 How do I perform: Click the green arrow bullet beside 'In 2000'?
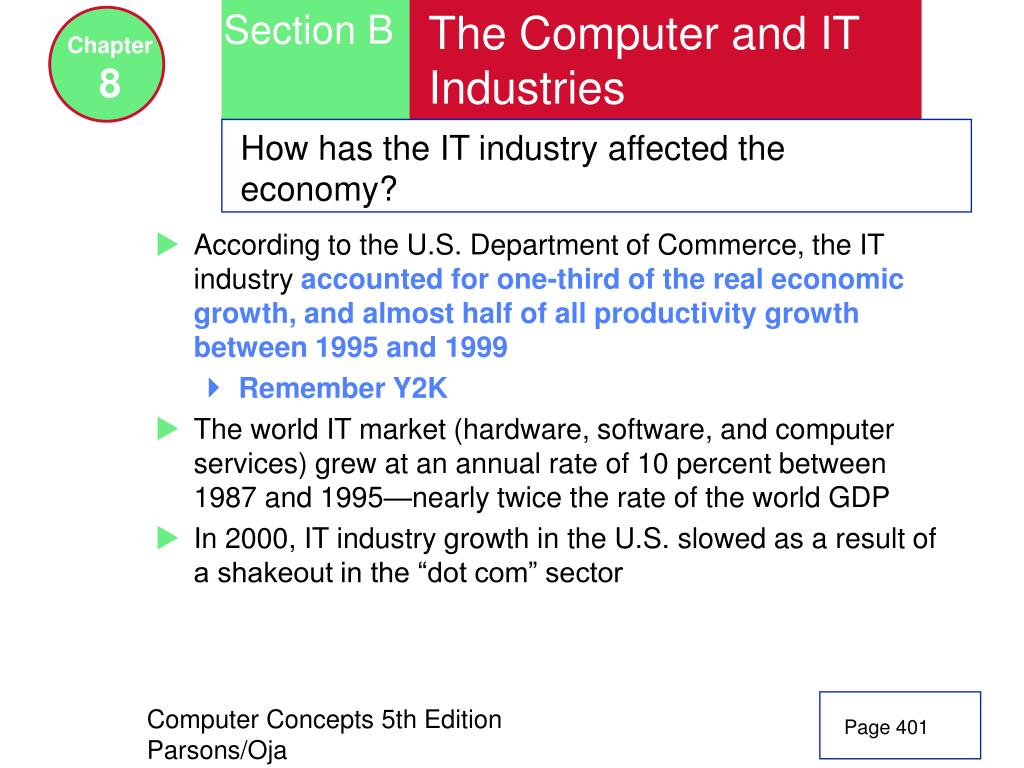[168, 538]
